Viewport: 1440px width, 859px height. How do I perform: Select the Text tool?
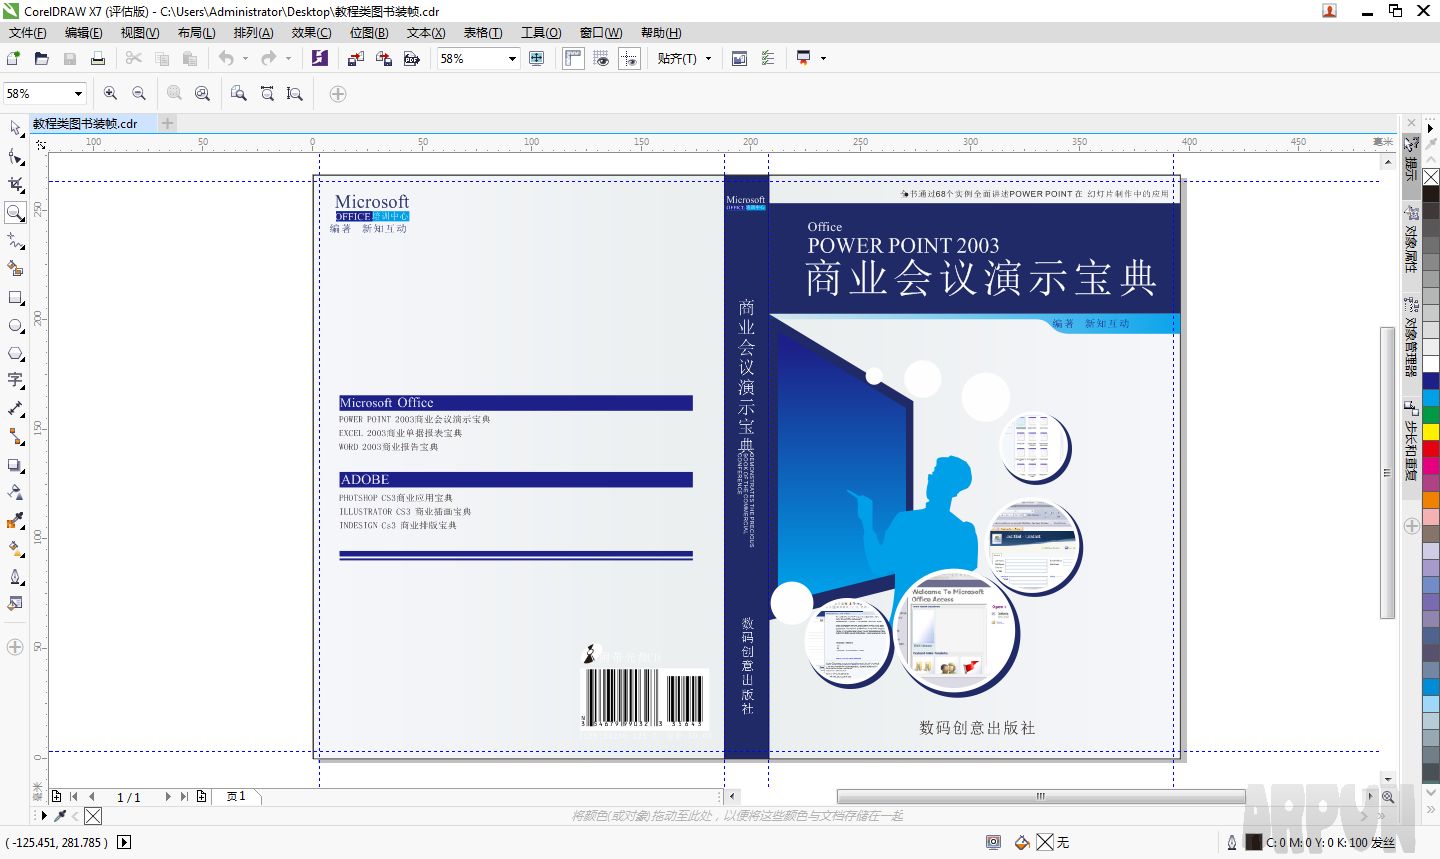click(14, 380)
